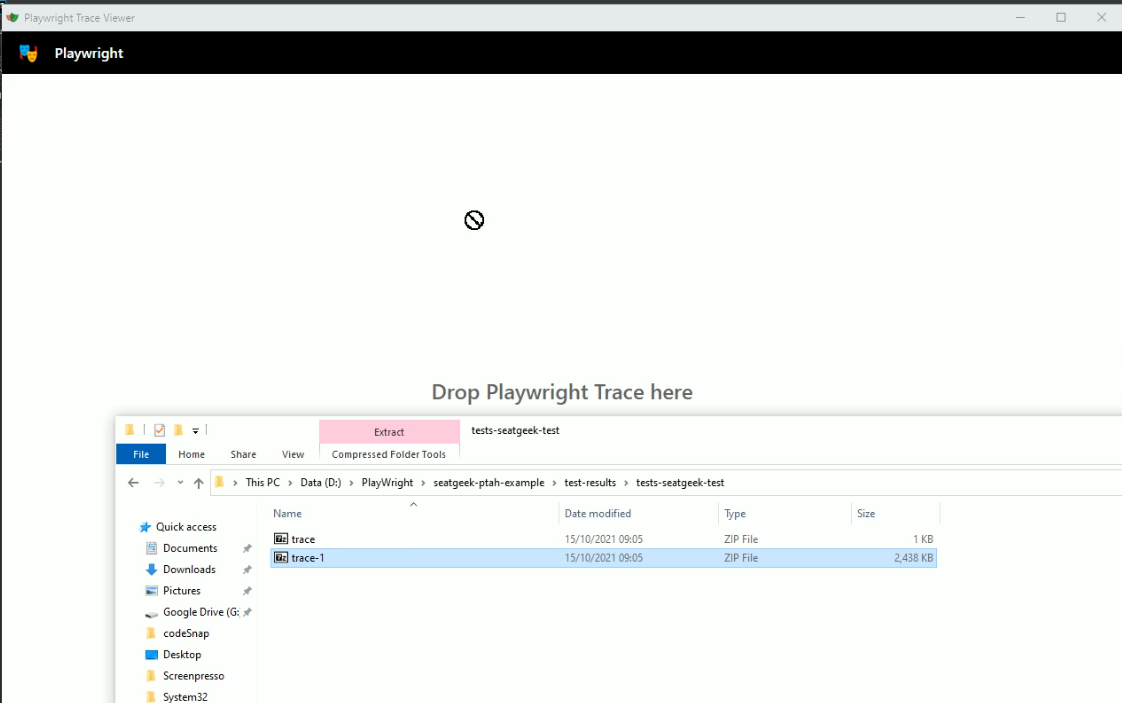Switch to the View tab
Viewport: 1122px width, 703px height.
292,453
